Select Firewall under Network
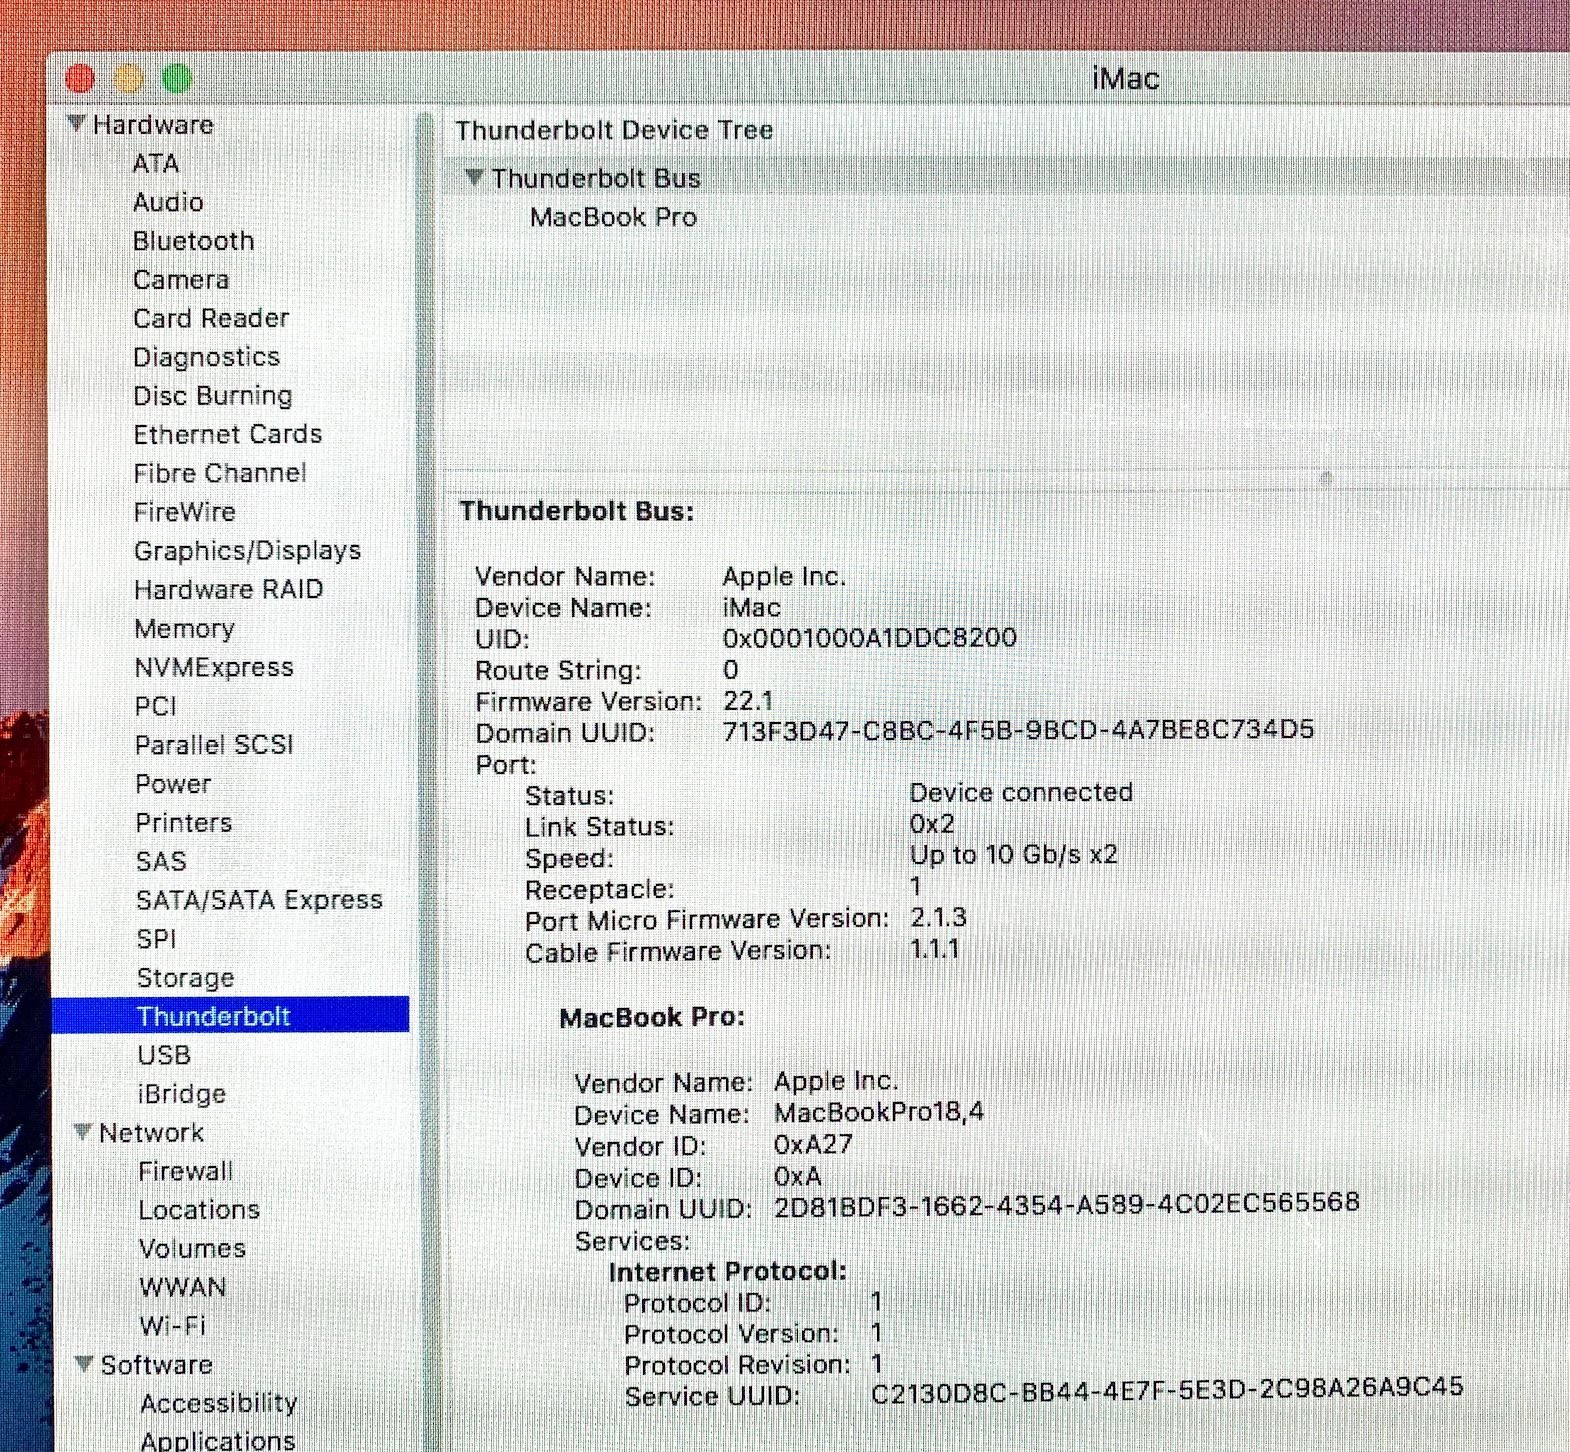 (186, 1171)
